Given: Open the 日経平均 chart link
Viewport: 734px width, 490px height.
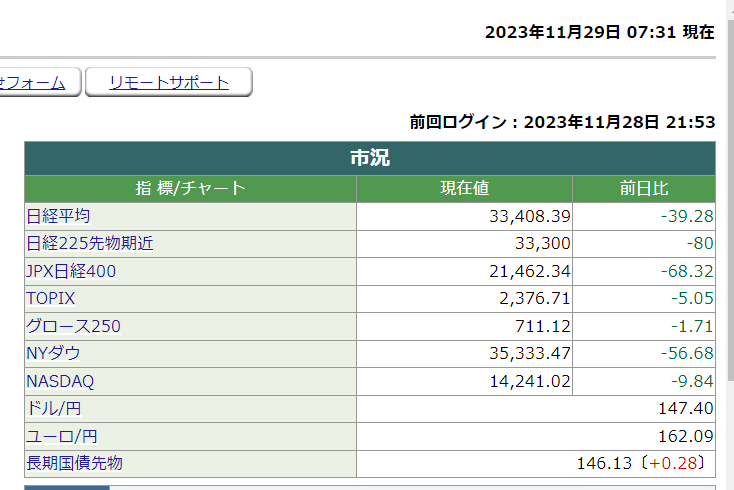Looking at the screenshot, I should [59, 216].
